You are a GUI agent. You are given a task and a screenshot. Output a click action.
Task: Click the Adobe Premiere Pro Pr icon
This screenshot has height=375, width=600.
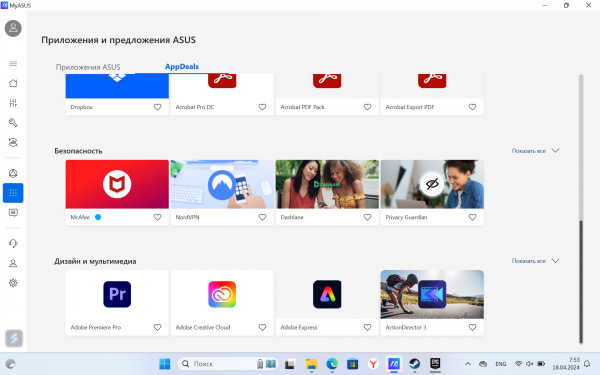coord(117,294)
